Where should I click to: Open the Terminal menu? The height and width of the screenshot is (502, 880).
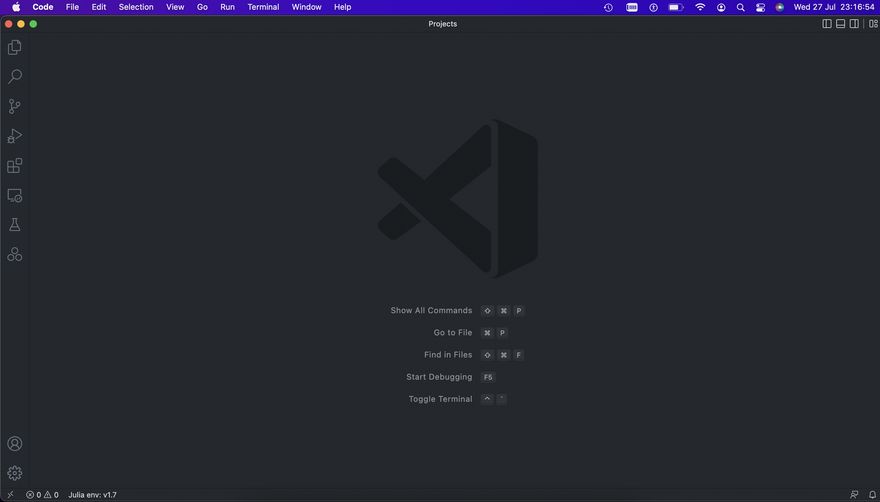coord(263,7)
